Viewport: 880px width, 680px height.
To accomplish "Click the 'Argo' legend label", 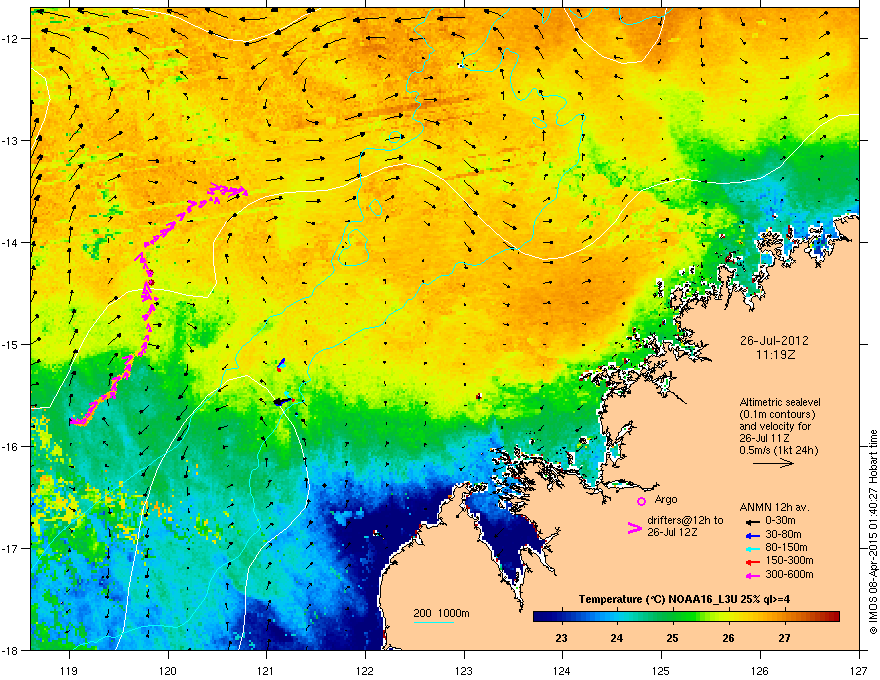I will [666, 499].
